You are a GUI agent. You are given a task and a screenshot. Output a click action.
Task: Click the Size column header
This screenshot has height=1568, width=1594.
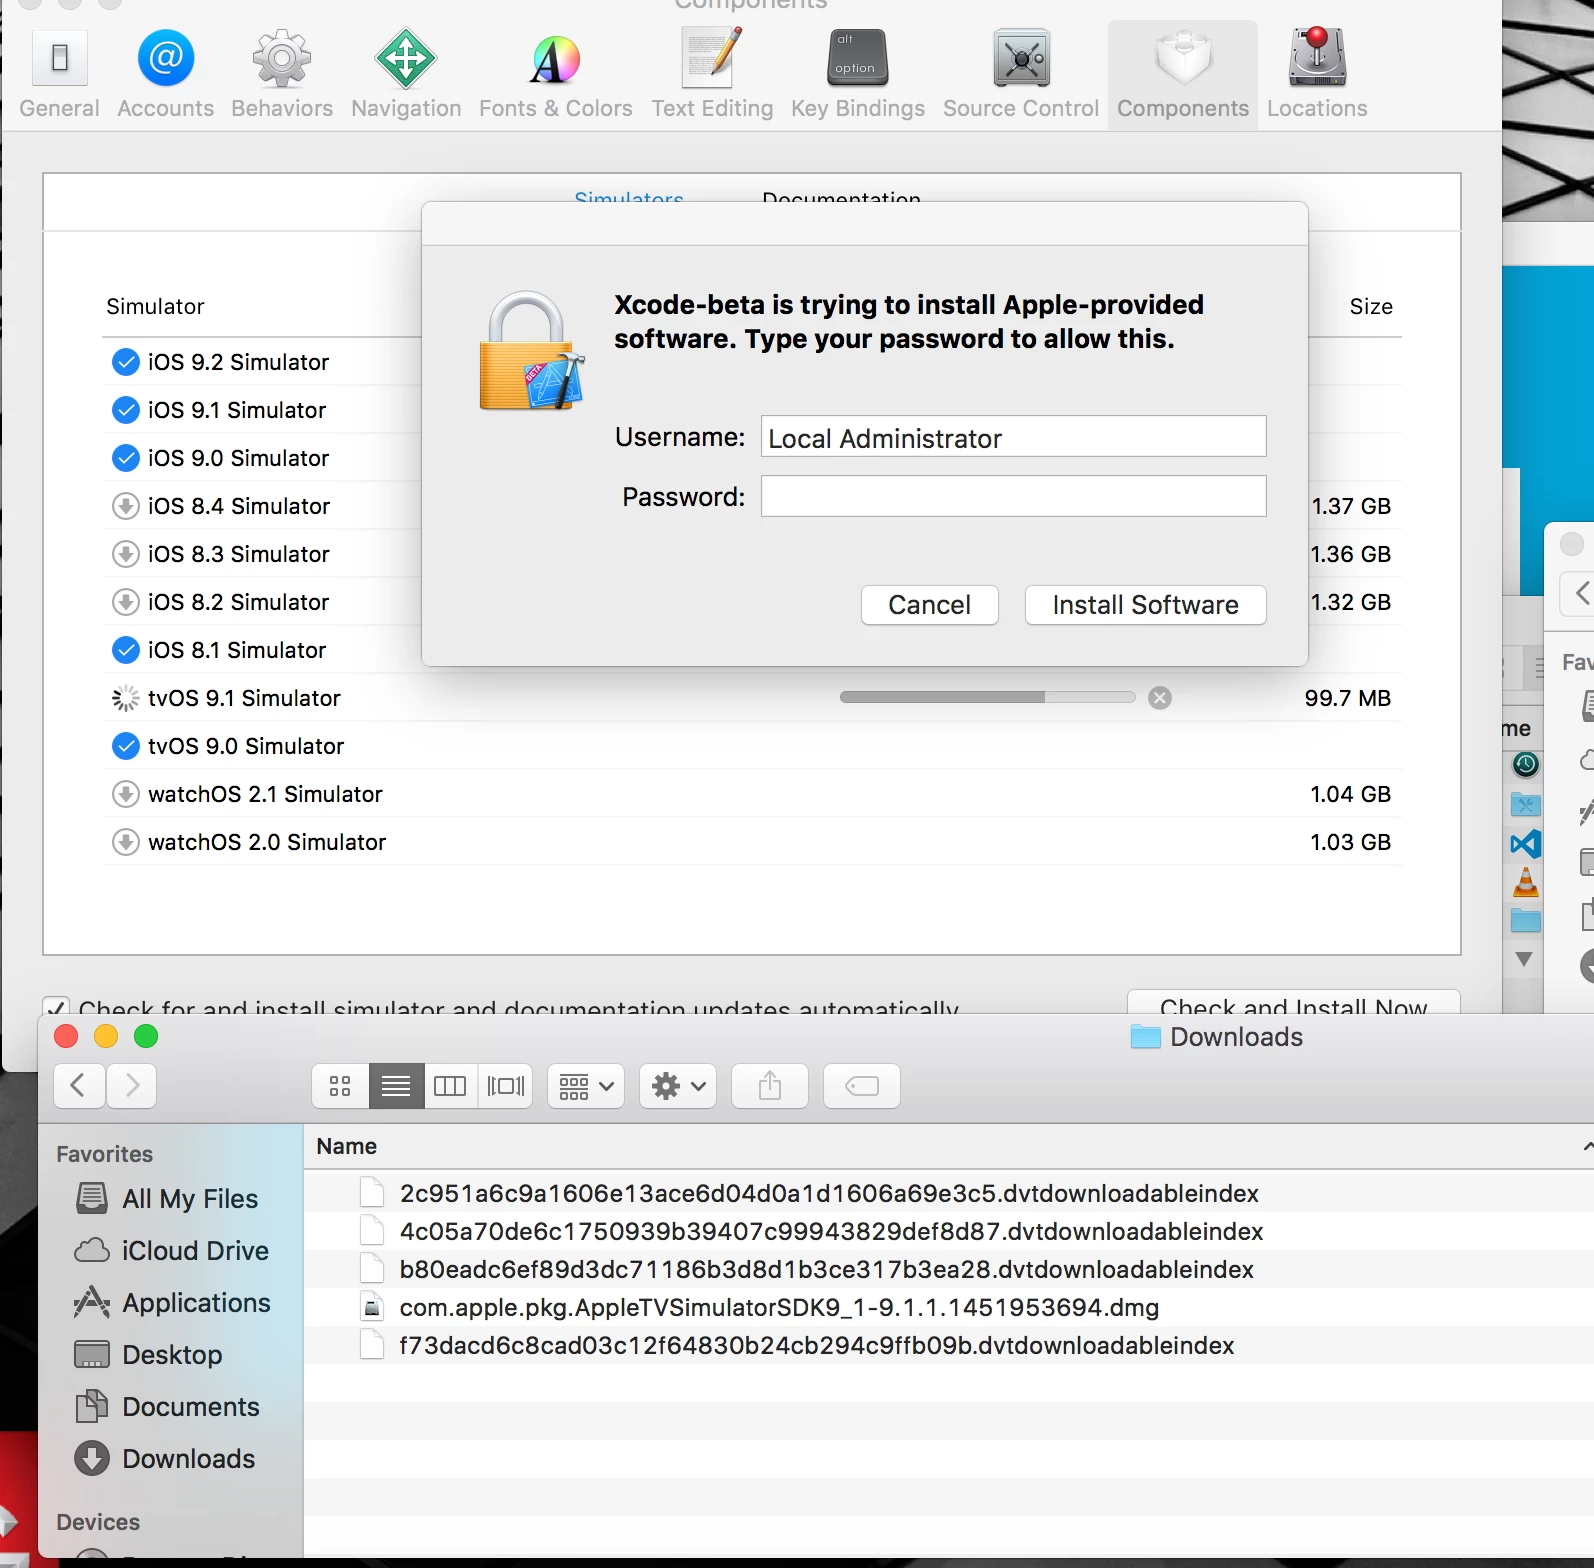point(1371,306)
